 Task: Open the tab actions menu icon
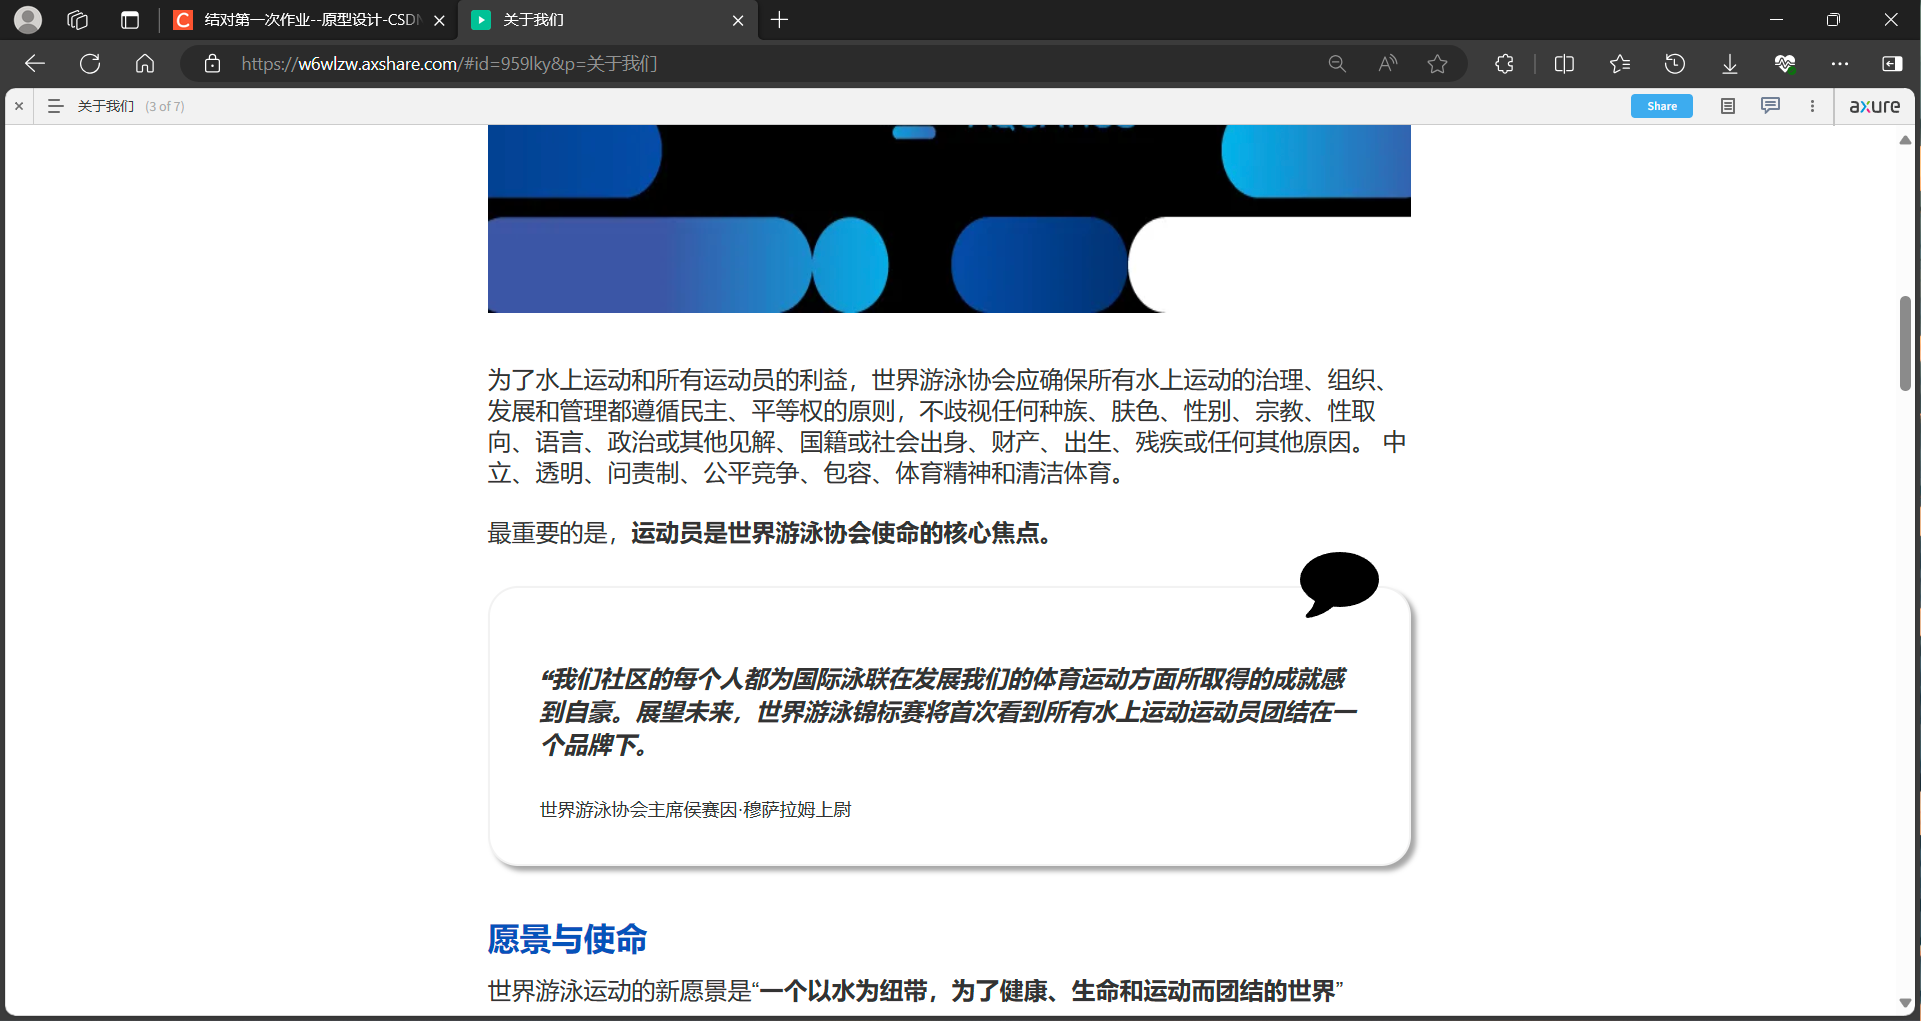130,20
